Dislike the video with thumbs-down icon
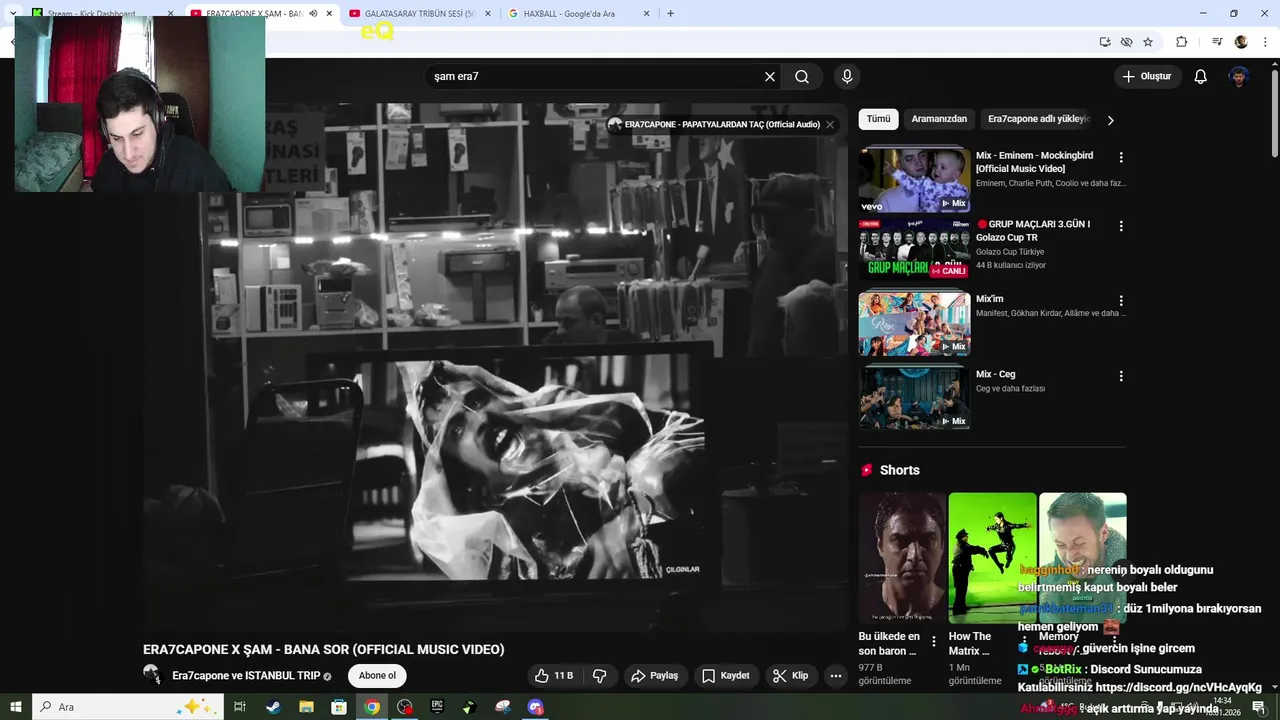Image resolution: width=1280 pixels, height=720 pixels. click(x=600, y=676)
